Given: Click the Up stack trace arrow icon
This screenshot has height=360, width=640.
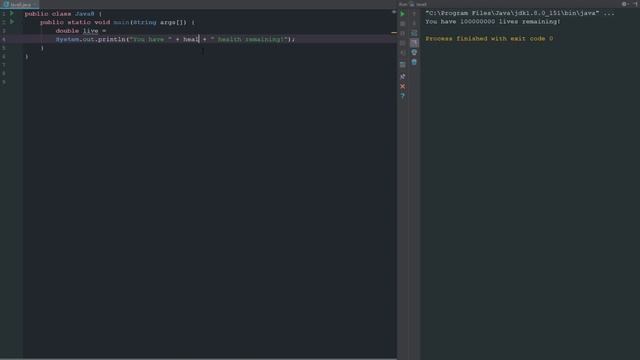Looking at the screenshot, I should (x=414, y=14).
